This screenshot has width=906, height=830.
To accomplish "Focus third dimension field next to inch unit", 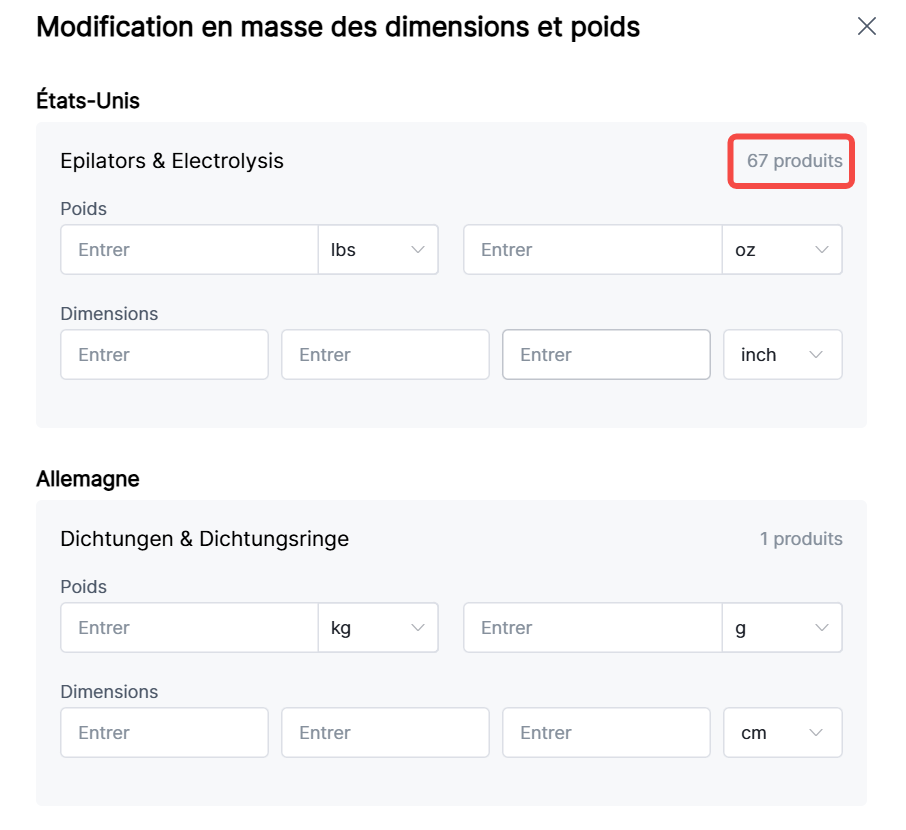I will tap(606, 355).
